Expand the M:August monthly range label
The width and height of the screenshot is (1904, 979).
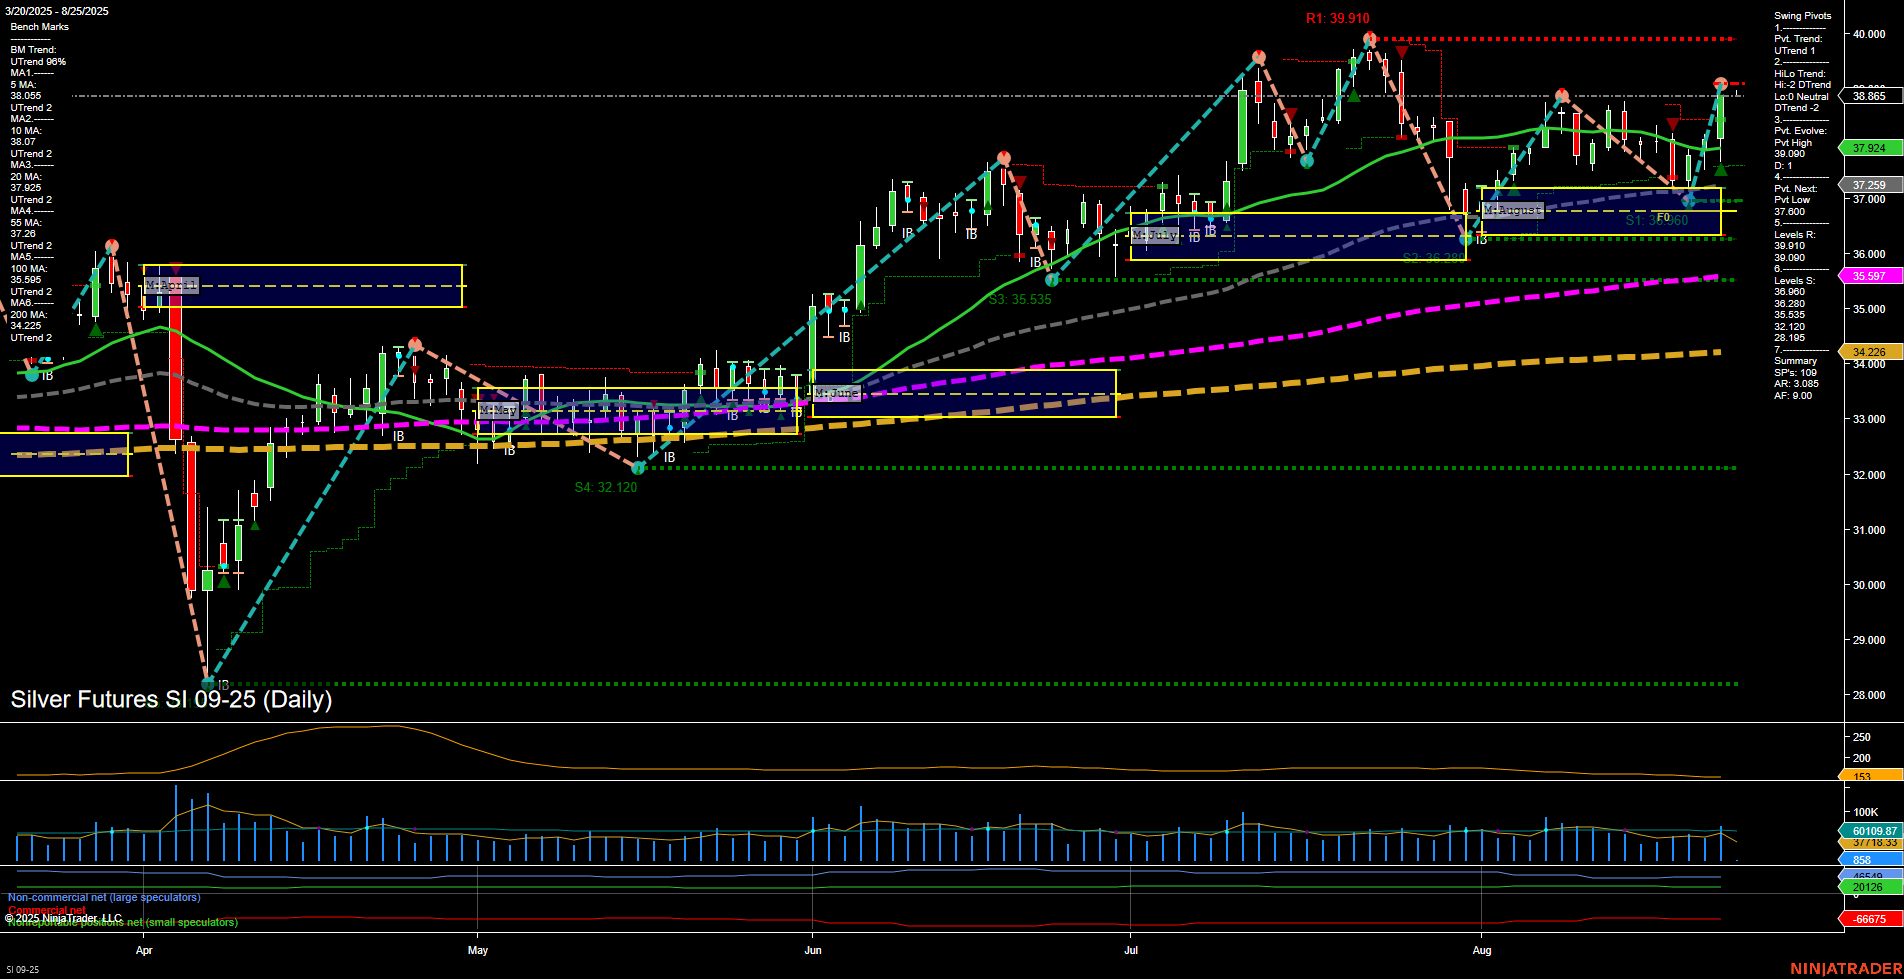[x=1511, y=210]
